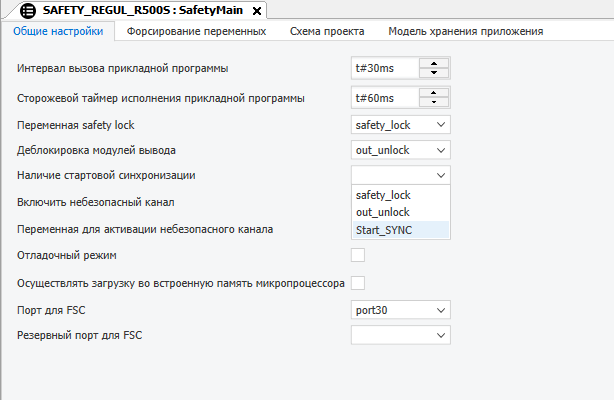Image resolution: width=614 pixels, height=400 pixels.
Task: Expand the out_unlock module dropdown
Action: click(x=441, y=150)
